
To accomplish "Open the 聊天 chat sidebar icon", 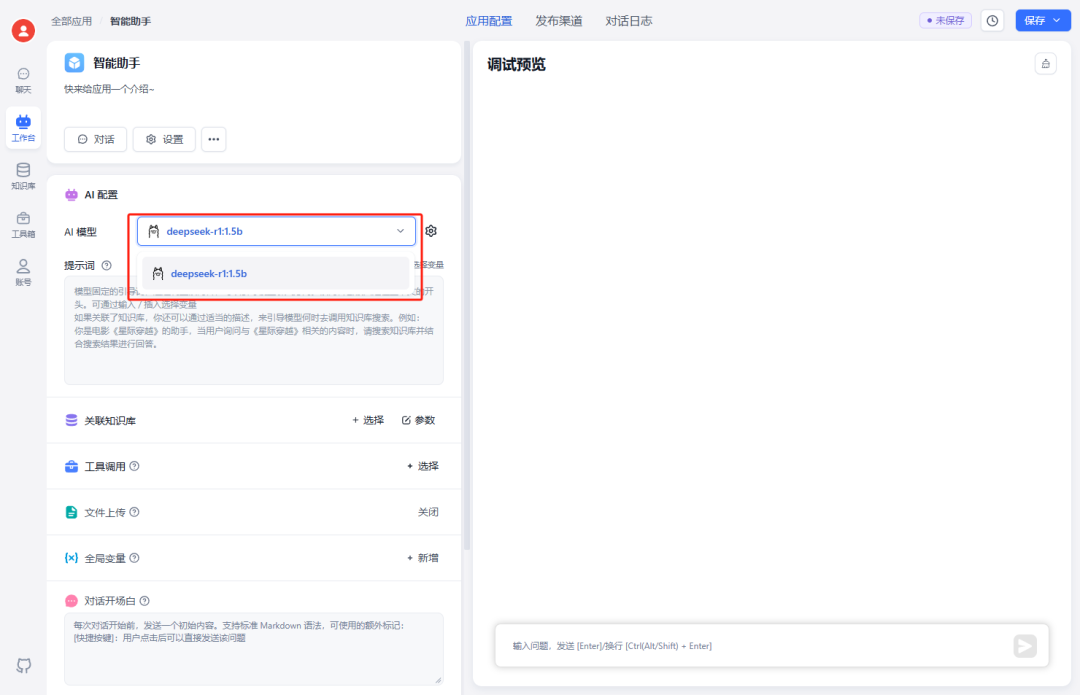I will (23, 79).
